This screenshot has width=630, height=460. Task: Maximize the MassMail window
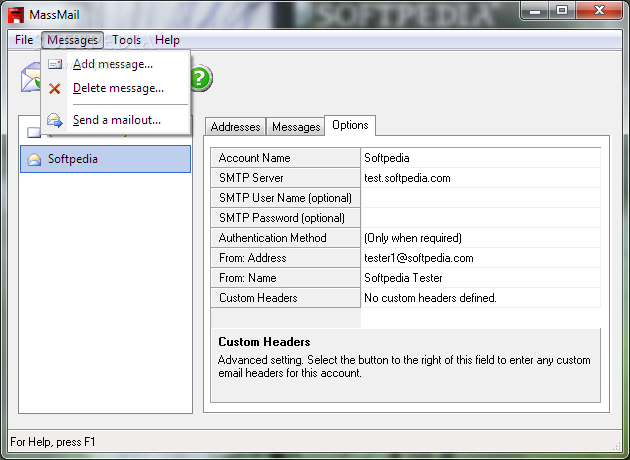click(x=562, y=10)
